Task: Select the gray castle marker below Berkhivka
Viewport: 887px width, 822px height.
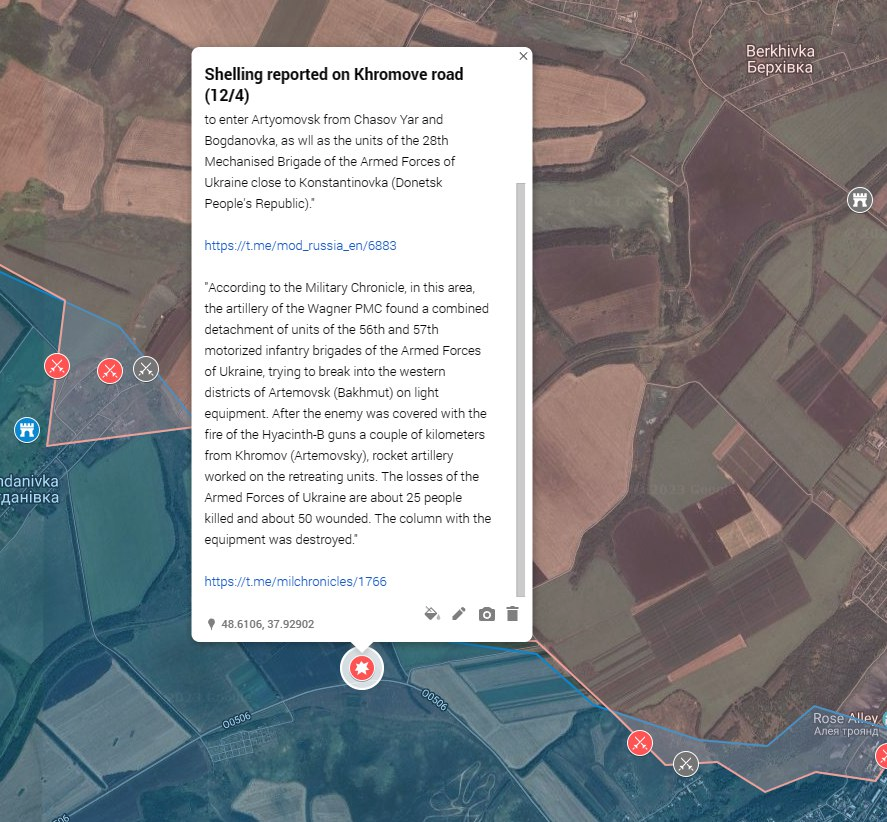Action: 859,199
